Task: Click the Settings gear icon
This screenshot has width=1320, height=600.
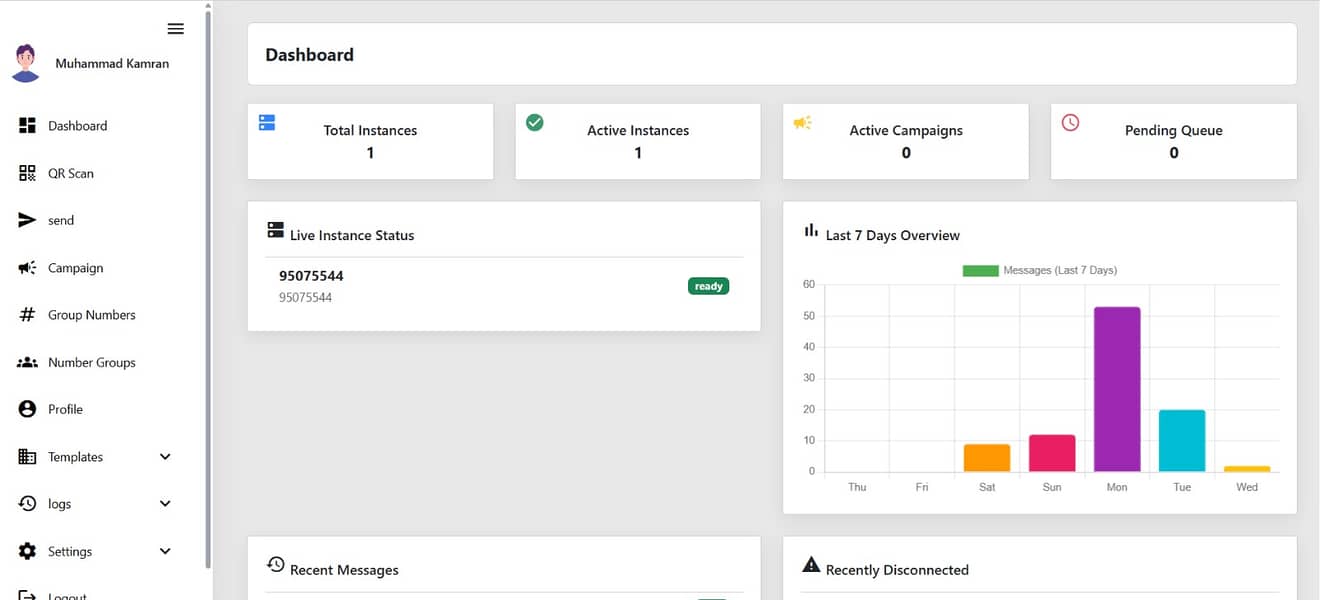Action: coord(28,551)
